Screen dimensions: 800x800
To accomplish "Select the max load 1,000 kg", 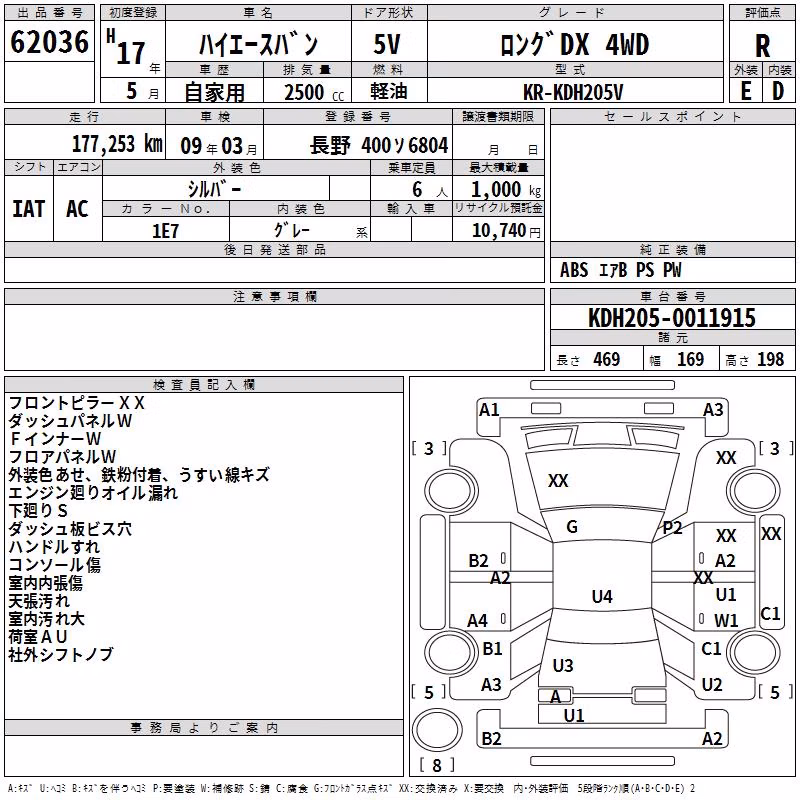I will [x=506, y=190].
